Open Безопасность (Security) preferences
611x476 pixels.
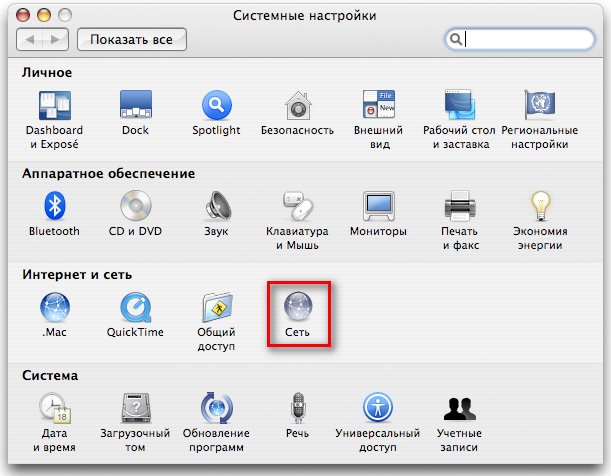click(297, 105)
